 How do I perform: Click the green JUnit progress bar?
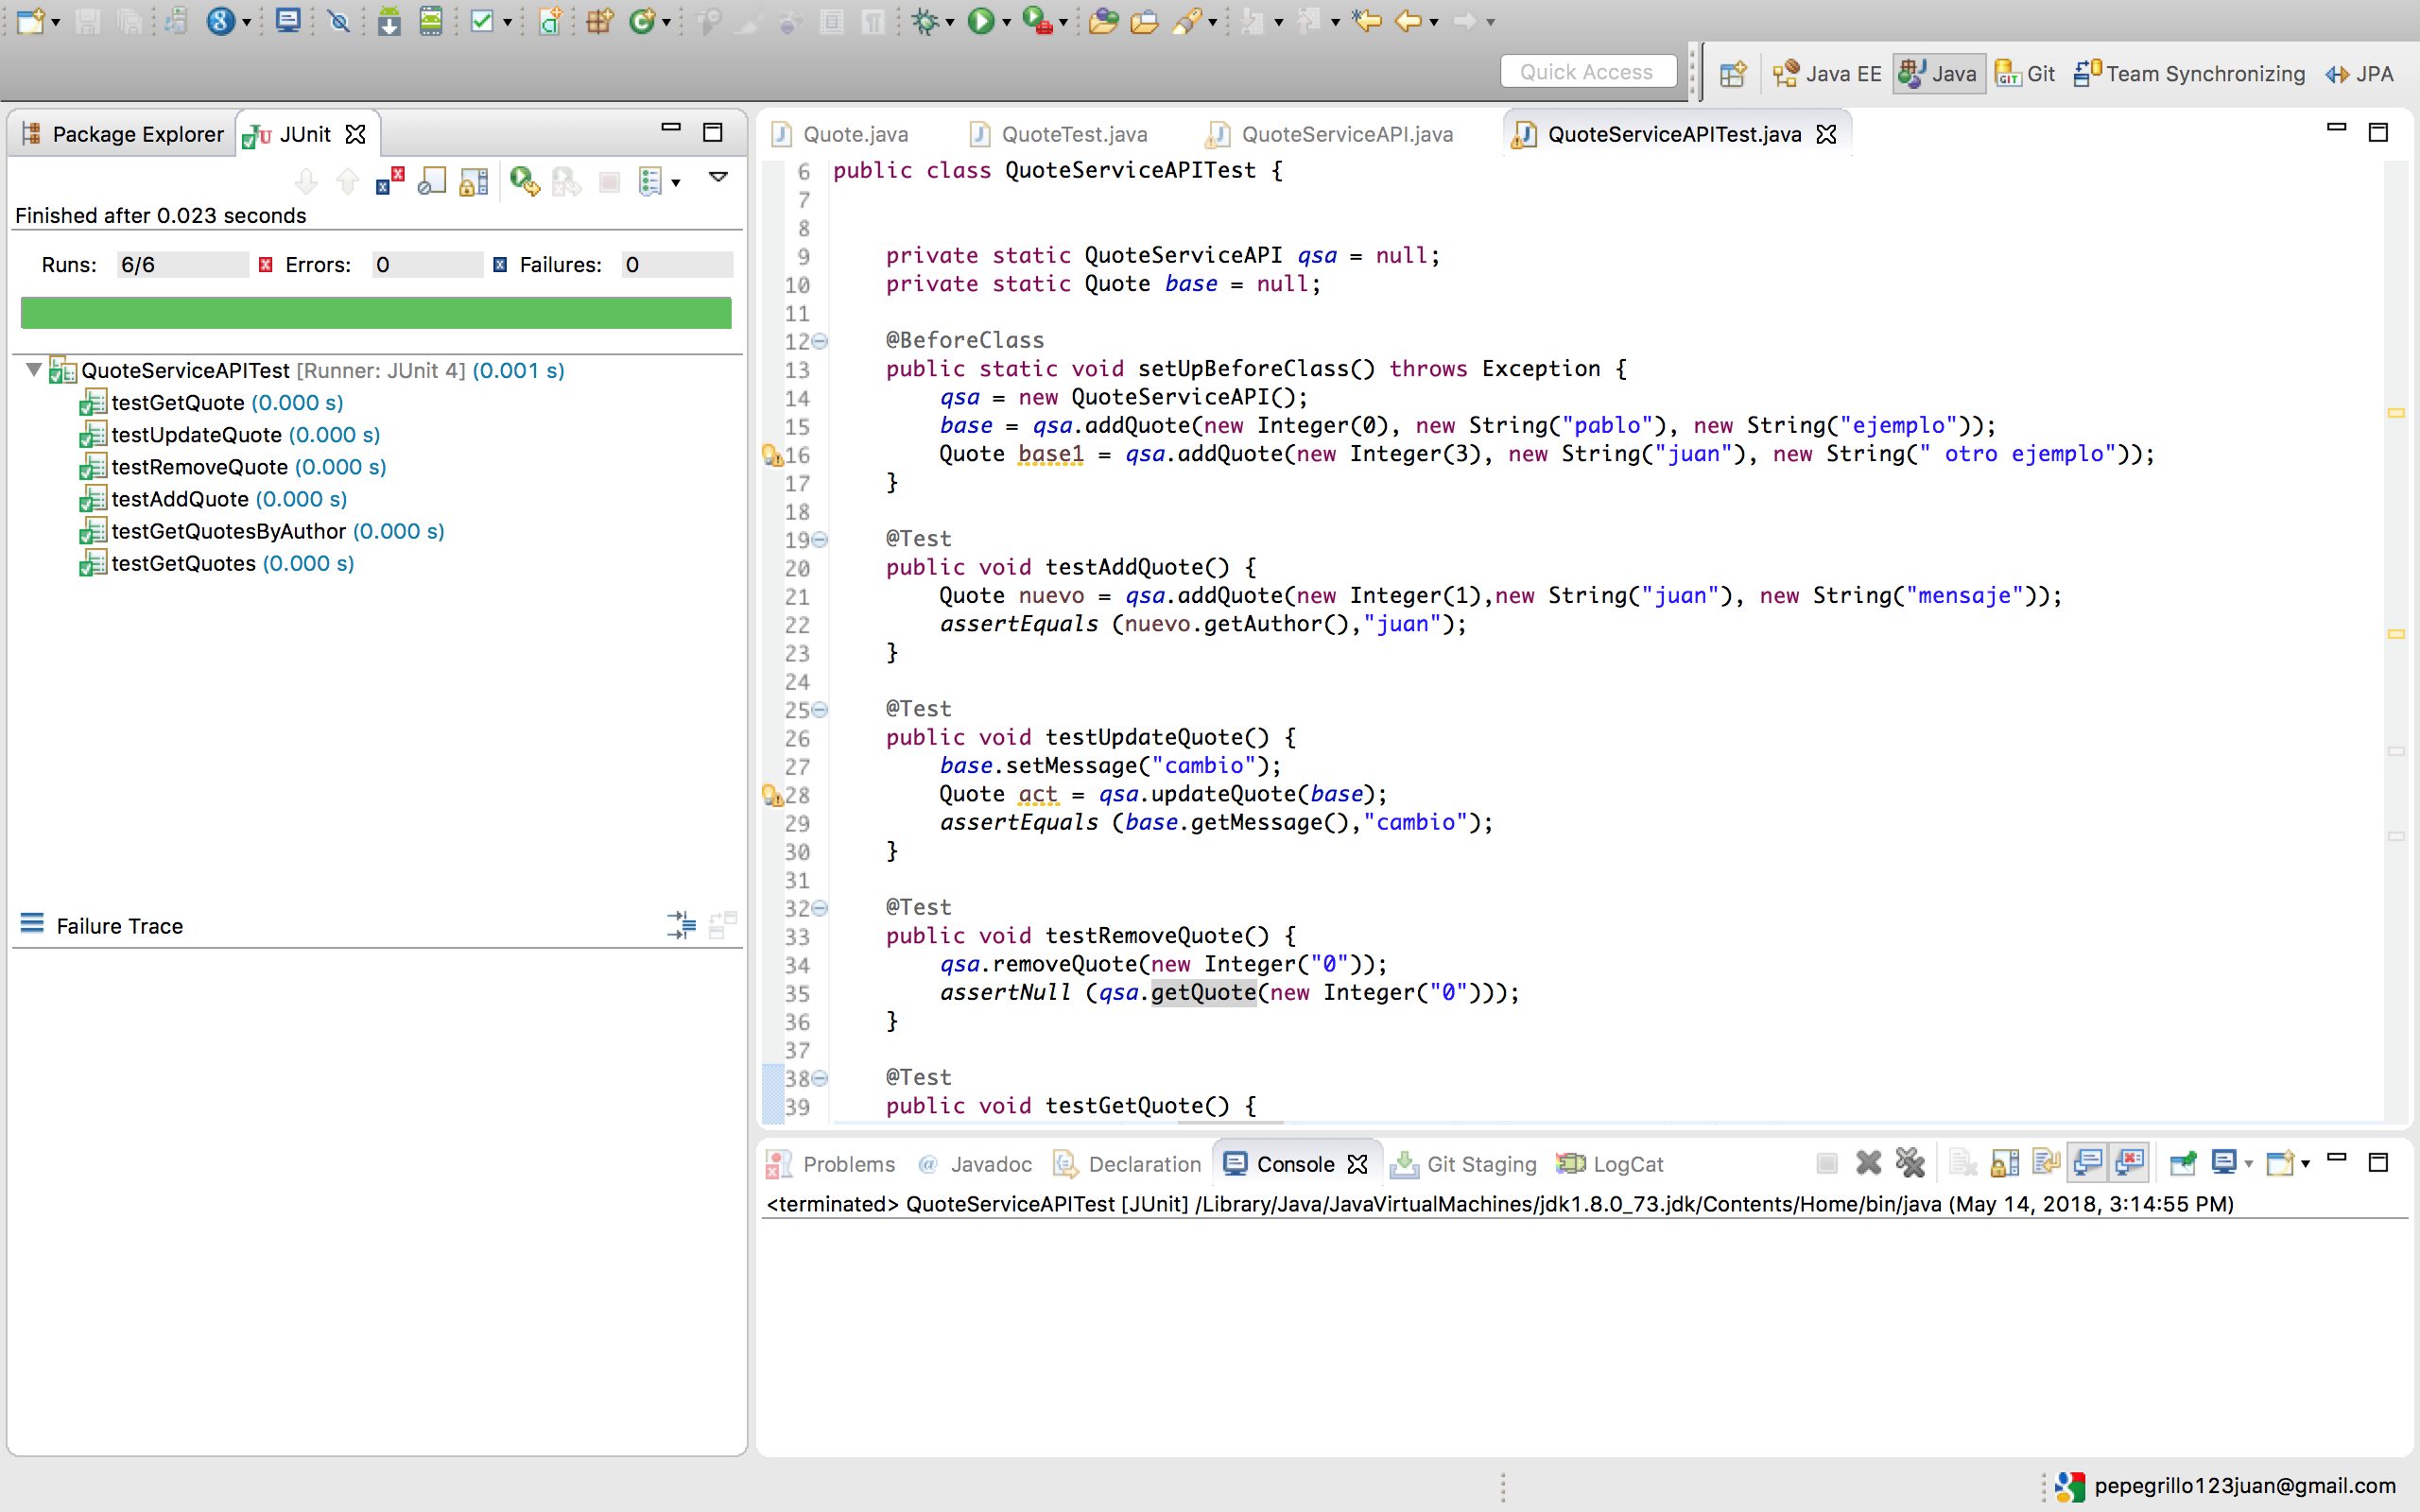(376, 313)
